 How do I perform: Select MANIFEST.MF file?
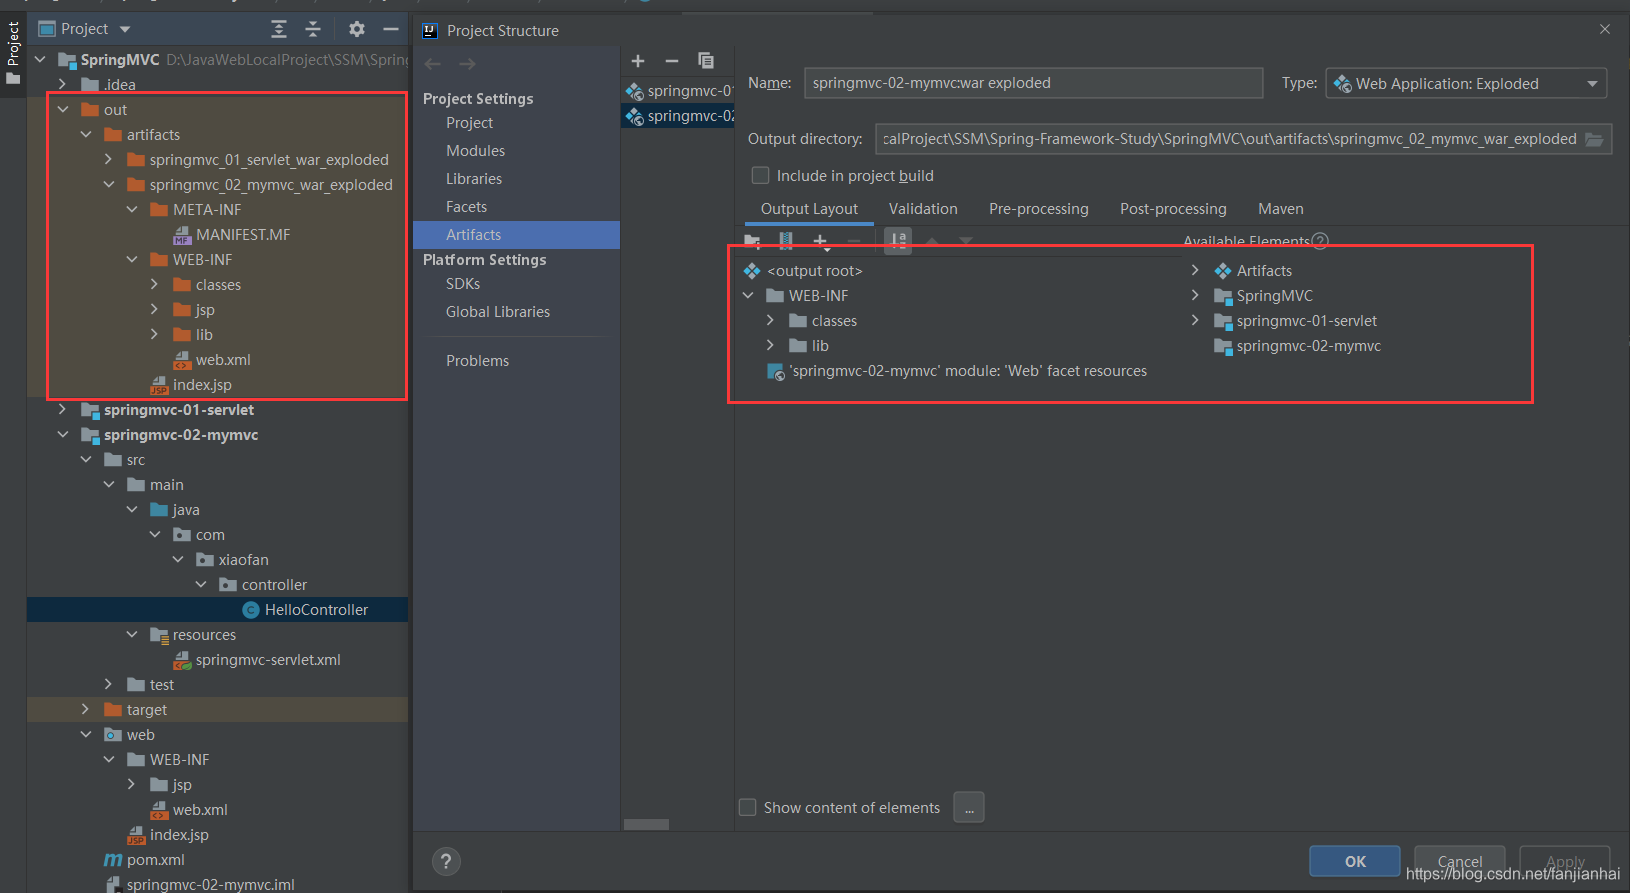(232, 235)
